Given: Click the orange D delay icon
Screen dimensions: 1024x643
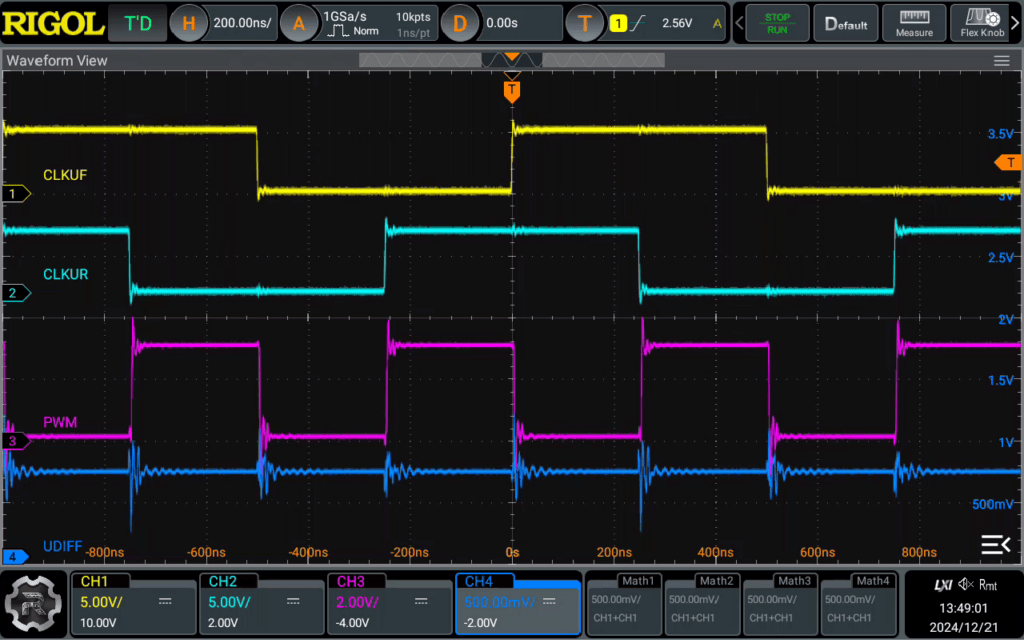Looking at the screenshot, I should pyautogui.click(x=460, y=24).
